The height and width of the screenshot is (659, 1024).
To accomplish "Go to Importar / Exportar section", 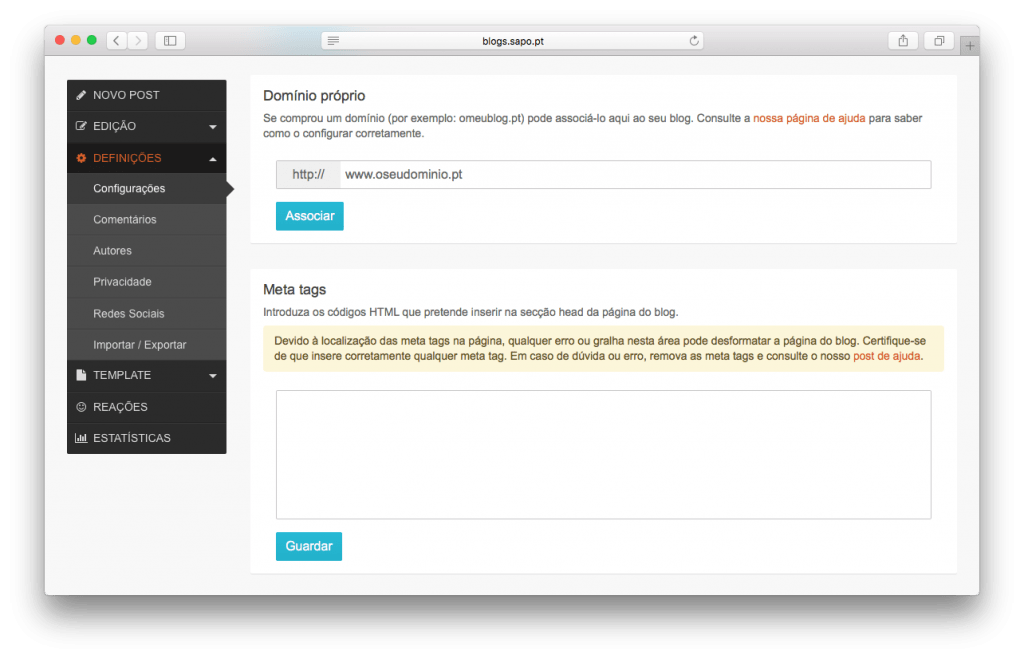I will tap(140, 345).
